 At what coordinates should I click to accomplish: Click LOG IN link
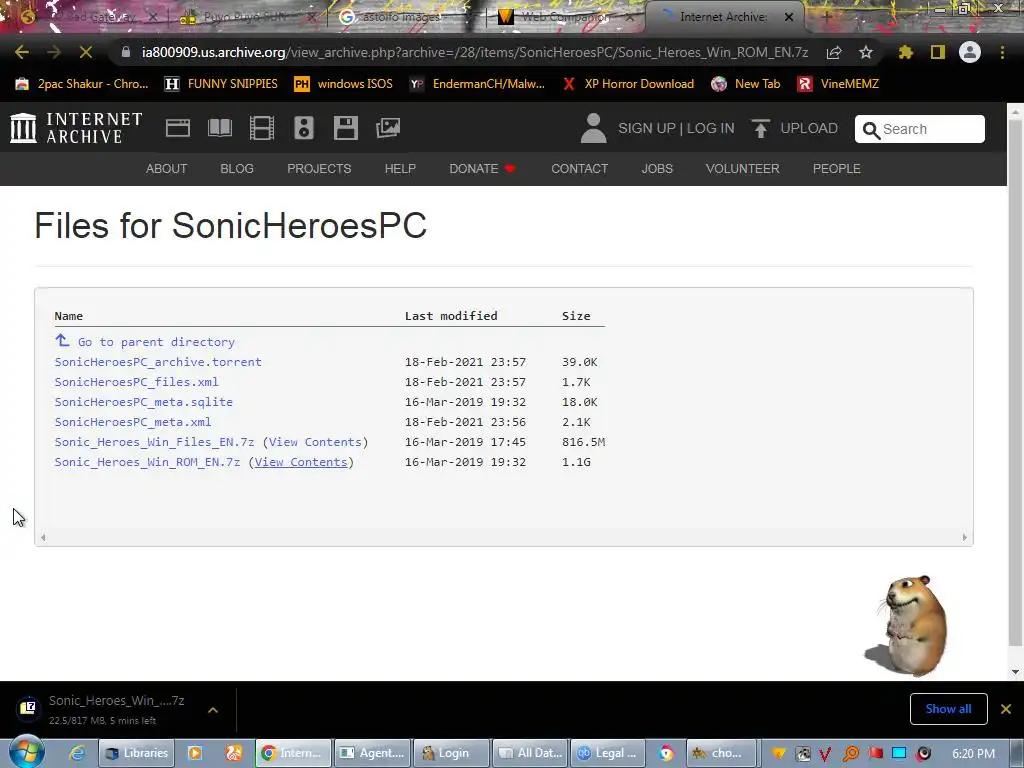pos(711,128)
